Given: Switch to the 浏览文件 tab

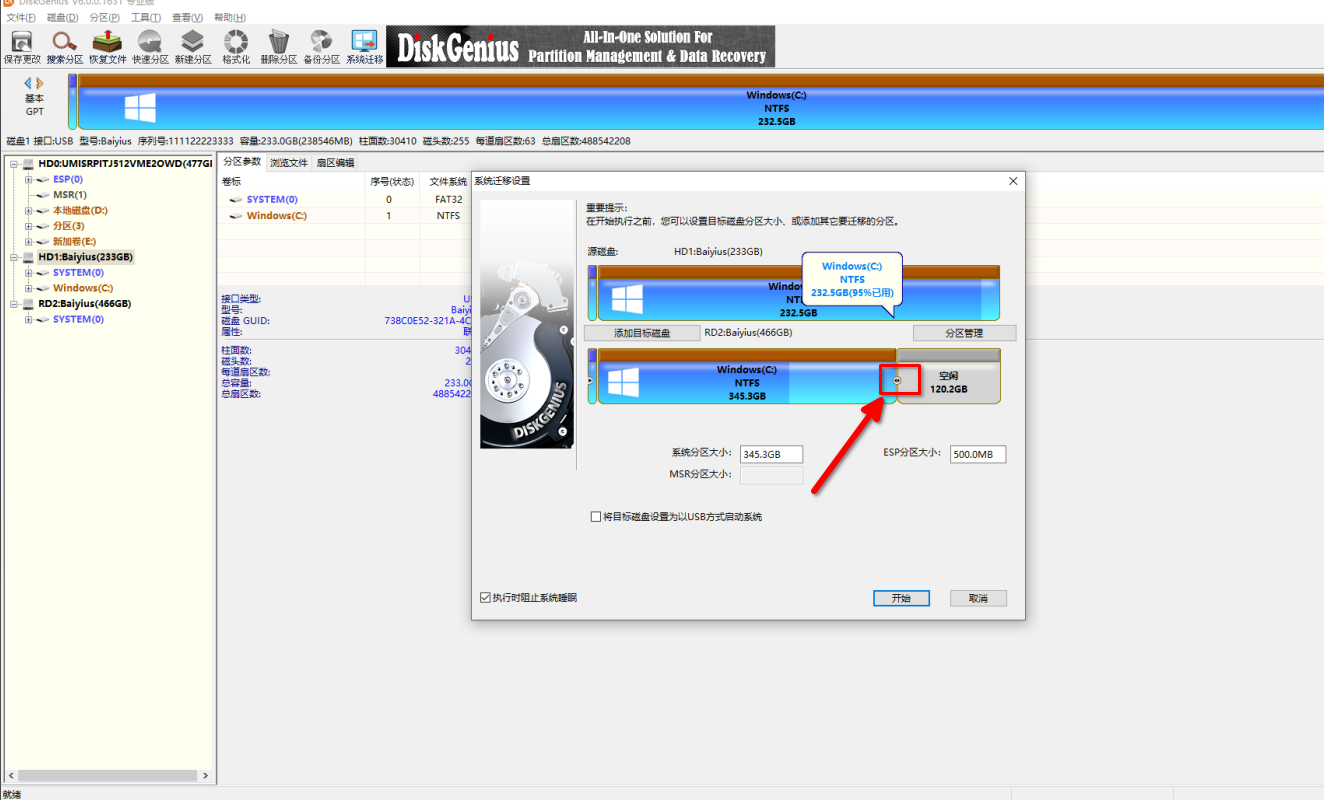Looking at the screenshot, I should pyautogui.click(x=289, y=162).
